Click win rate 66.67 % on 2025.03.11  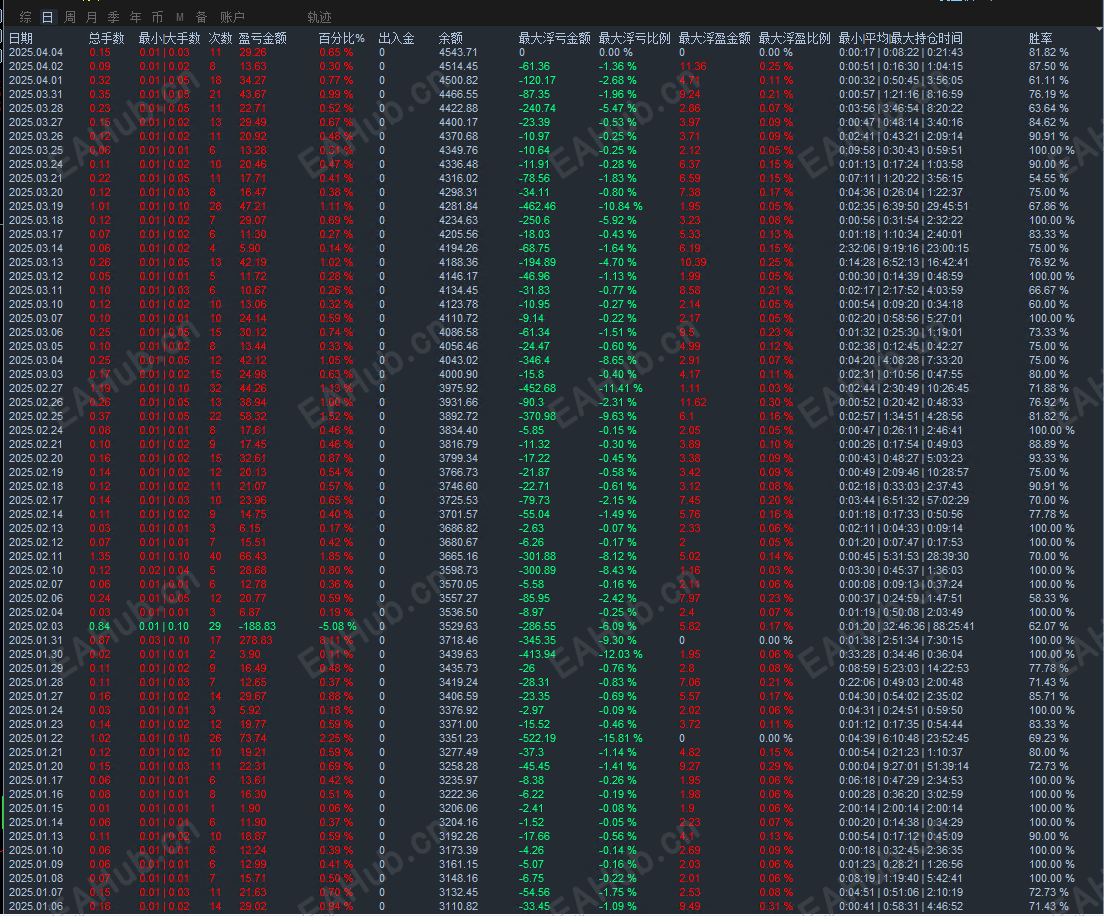[1048, 290]
